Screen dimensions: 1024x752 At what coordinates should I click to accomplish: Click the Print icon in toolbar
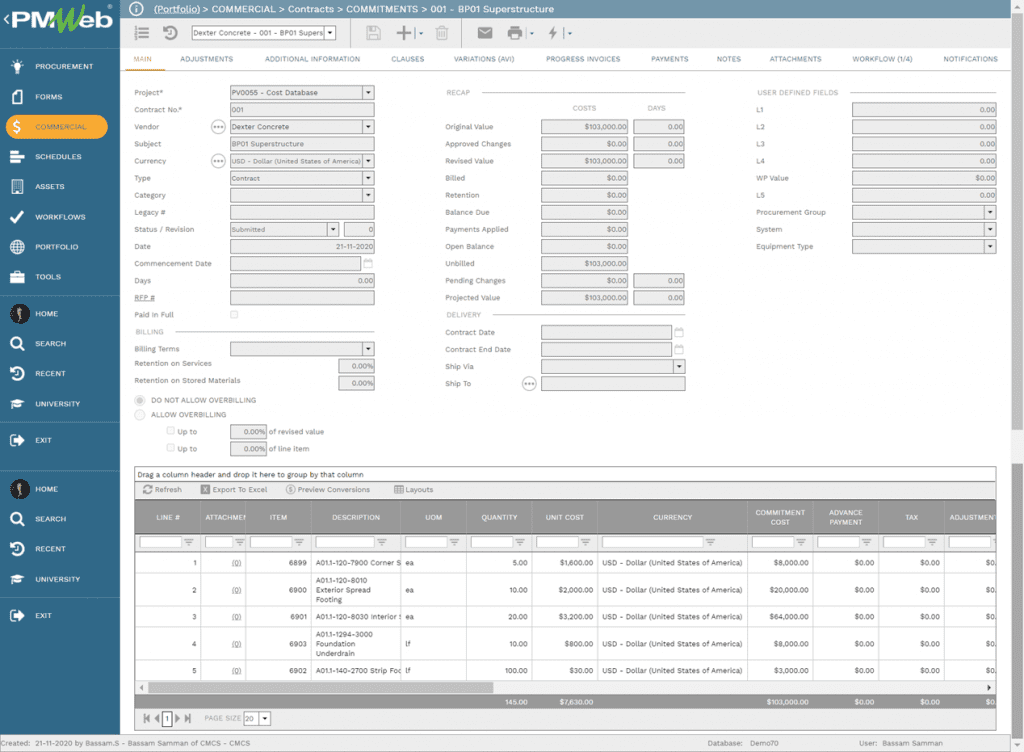(x=515, y=33)
